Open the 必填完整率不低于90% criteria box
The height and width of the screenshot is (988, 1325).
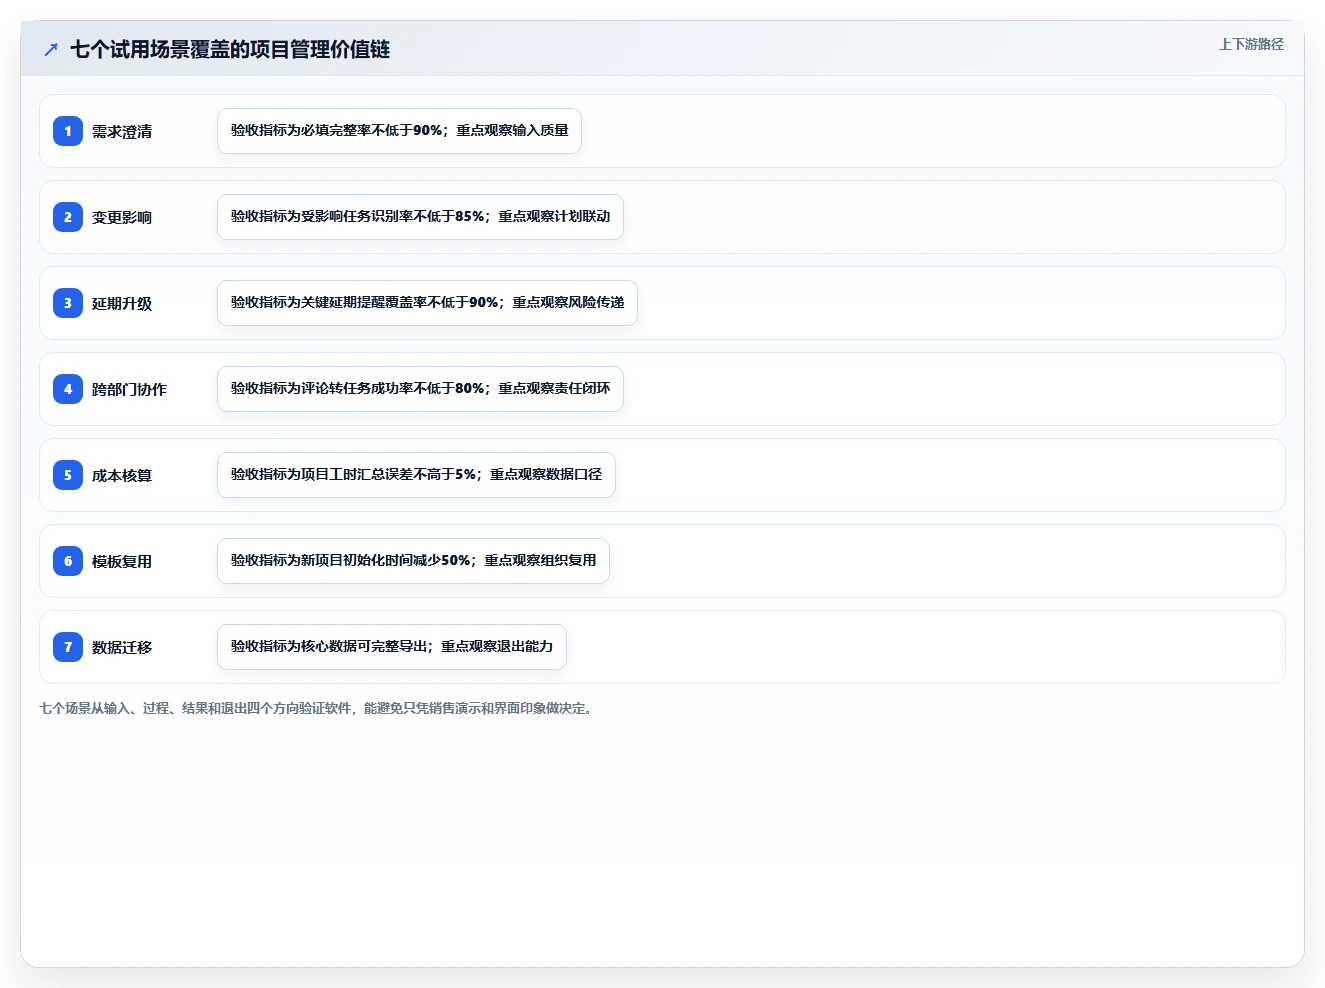coord(399,131)
